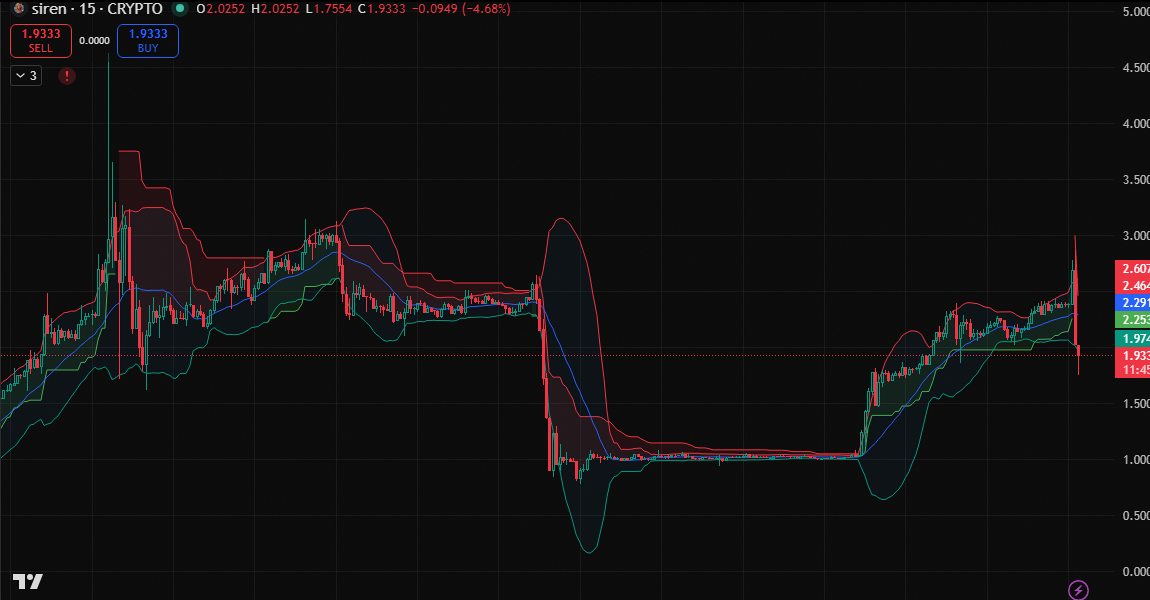1150x600 pixels.
Task: Click the 1.500 price axis label
Action: (1136, 403)
